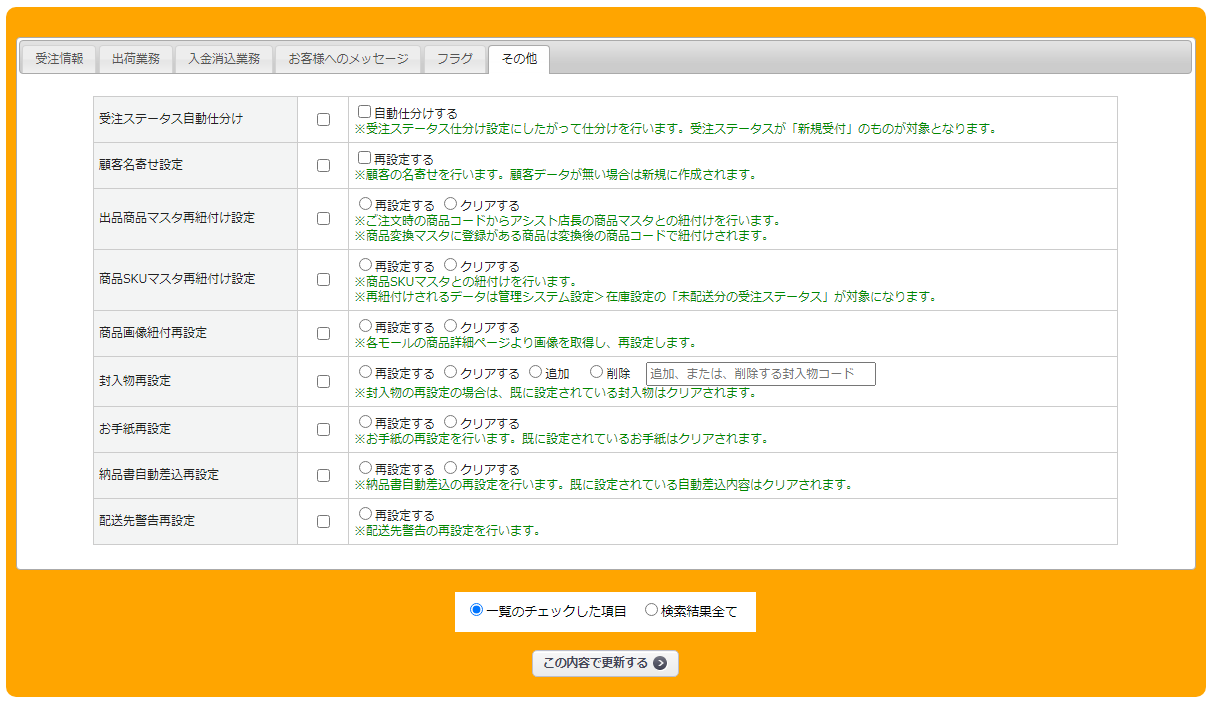
Task: Check the 自動仕分けする option
Action: pos(365,112)
